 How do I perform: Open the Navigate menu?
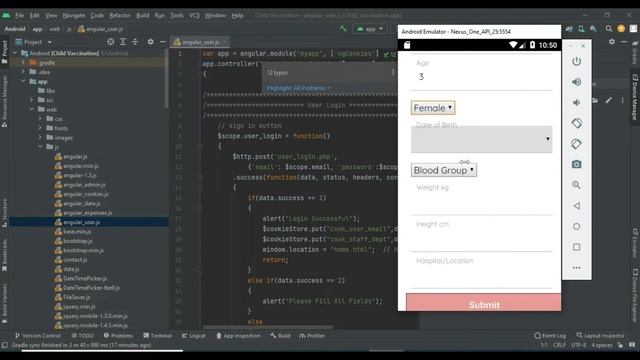click(x=73, y=16)
